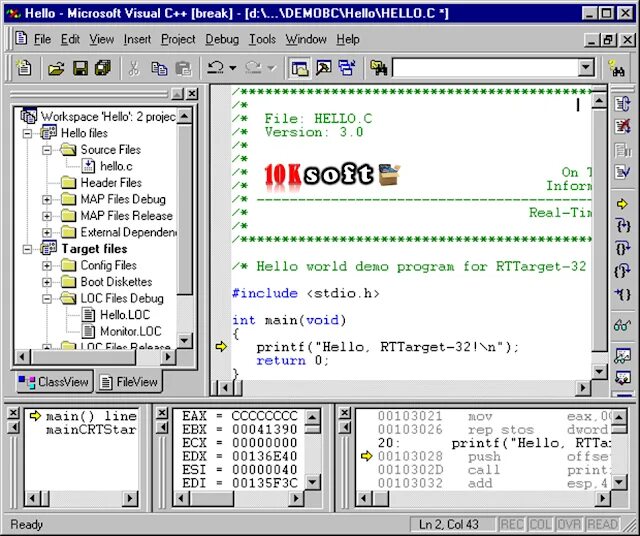Click the Redo arrow icon
This screenshot has width=640, height=536.
coord(253,68)
